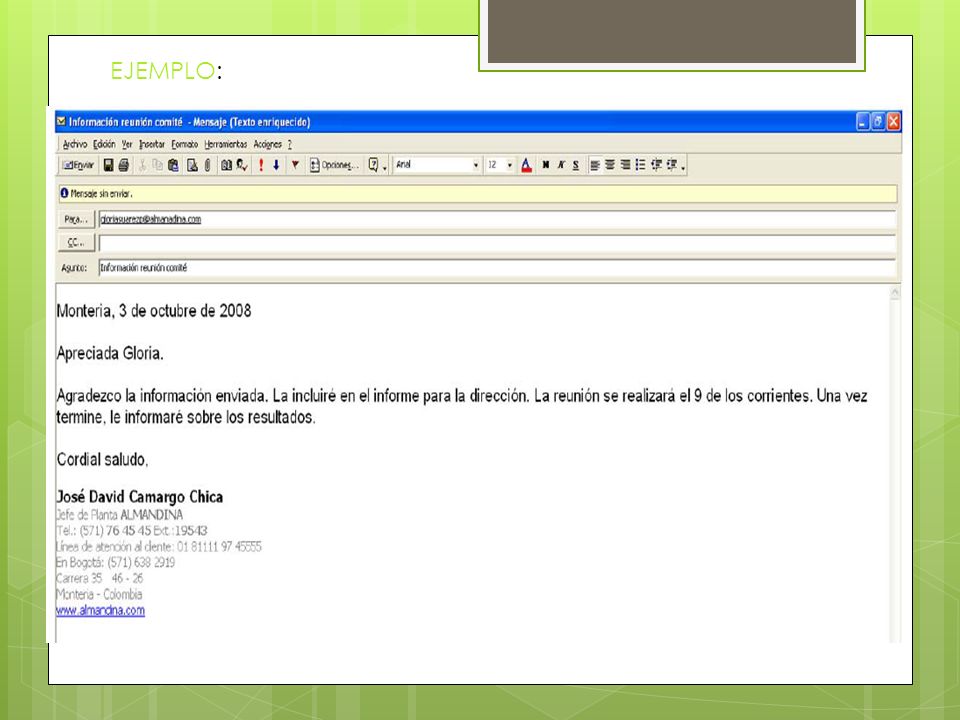The image size is (960, 720).
Task: Toggle underline S formatting
Action: coord(576,165)
